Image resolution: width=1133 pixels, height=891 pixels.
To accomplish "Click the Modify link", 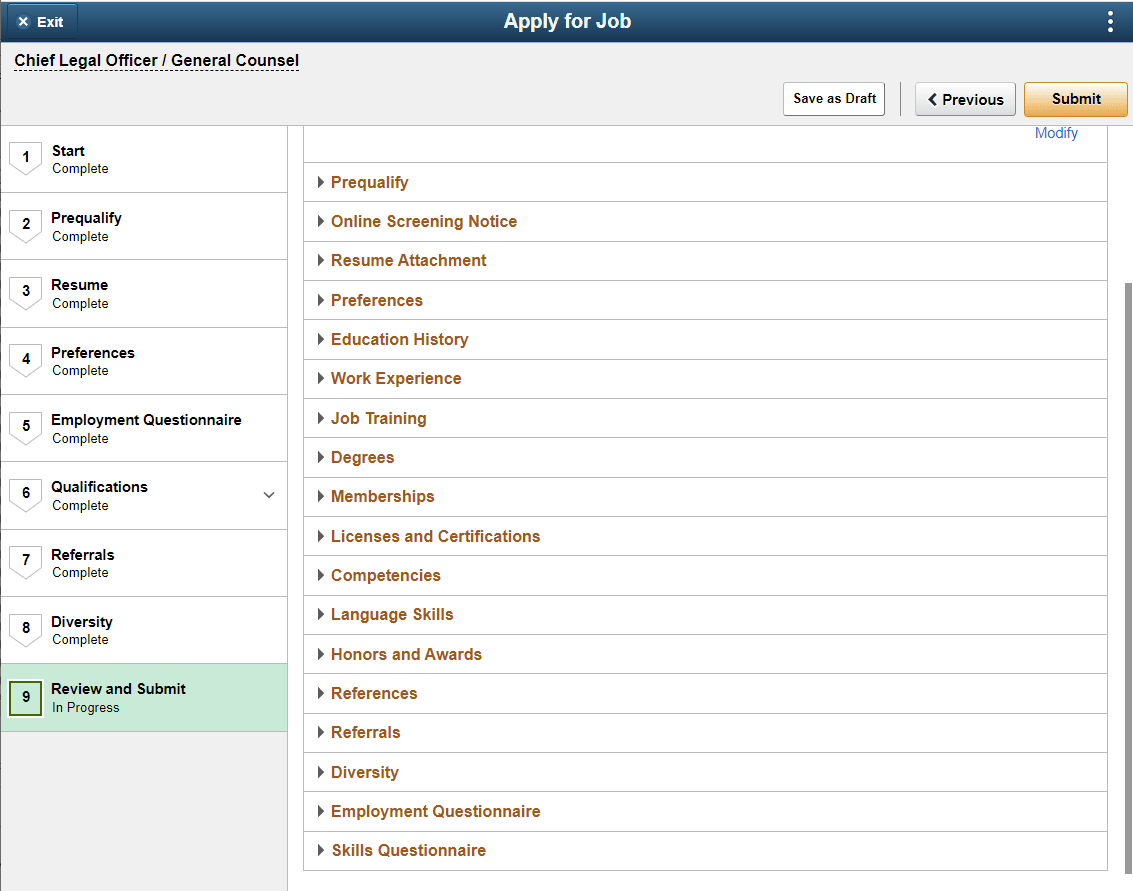I will [1056, 133].
